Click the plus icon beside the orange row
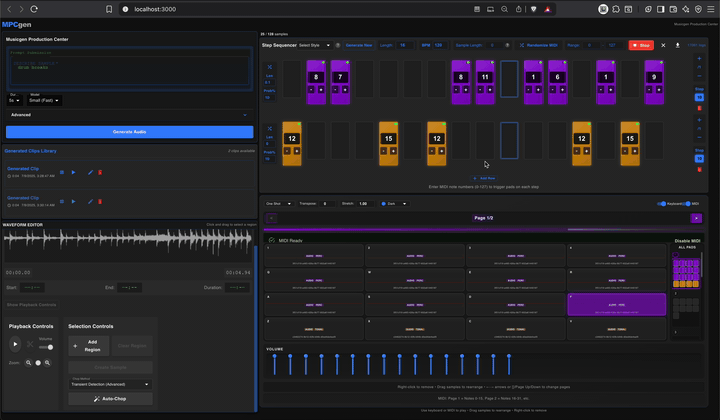The image size is (720, 420). [699, 120]
